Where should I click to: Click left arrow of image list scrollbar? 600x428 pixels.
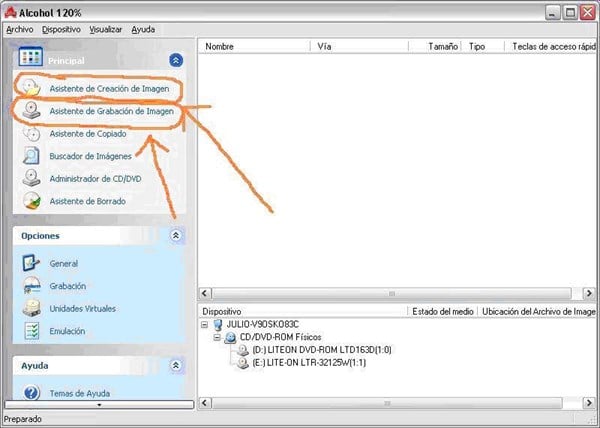[x=204, y=293]
